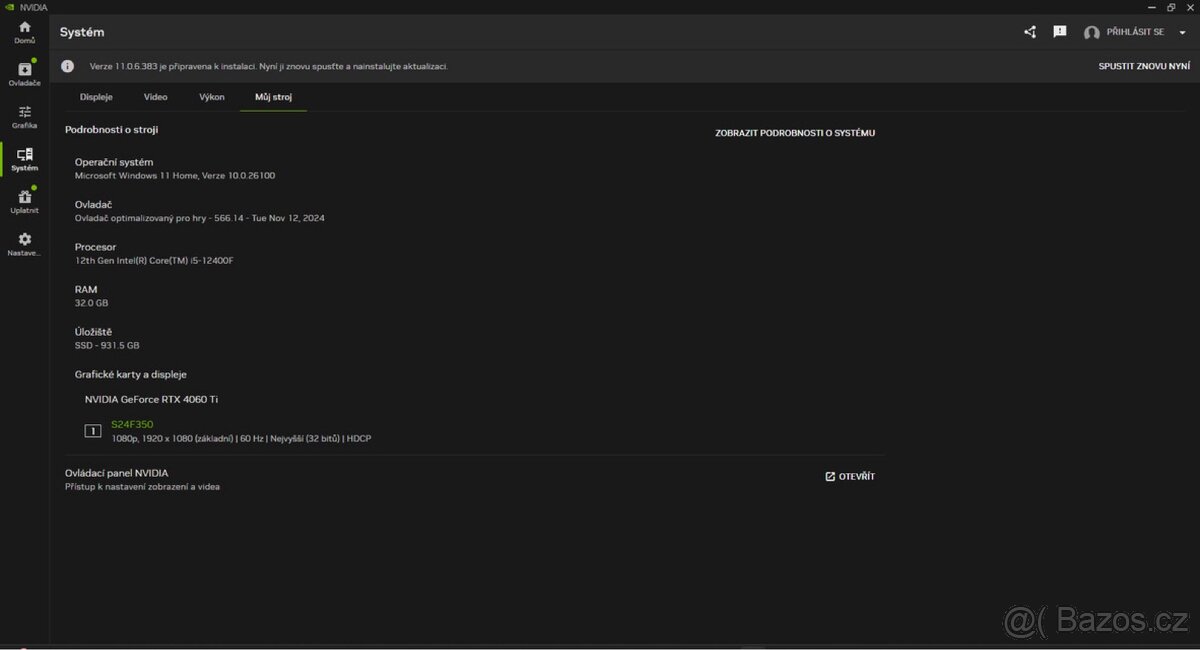Select the Můj stroj tab
Image resolution: width=1200 pixels, height=650 pixels.
tap(273, 97)
